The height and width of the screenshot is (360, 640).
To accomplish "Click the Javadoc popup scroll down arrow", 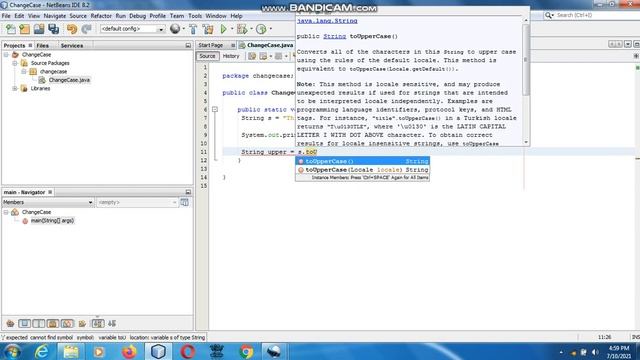I will click(x=526, y=142).
